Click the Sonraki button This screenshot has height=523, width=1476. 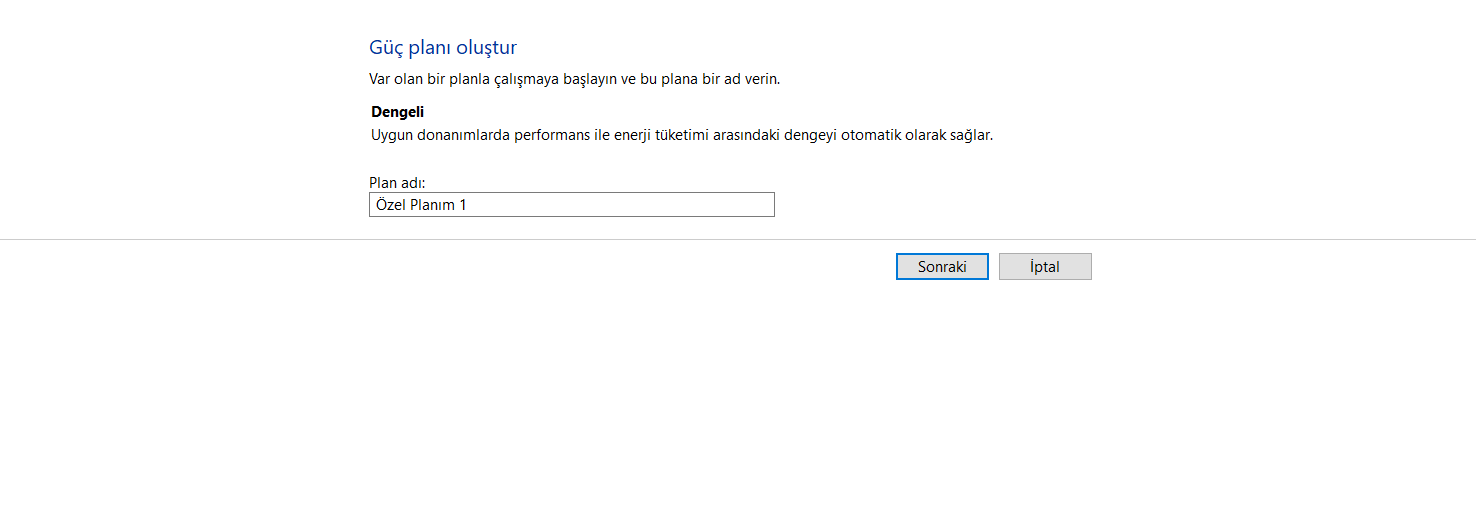coord(942,267)
